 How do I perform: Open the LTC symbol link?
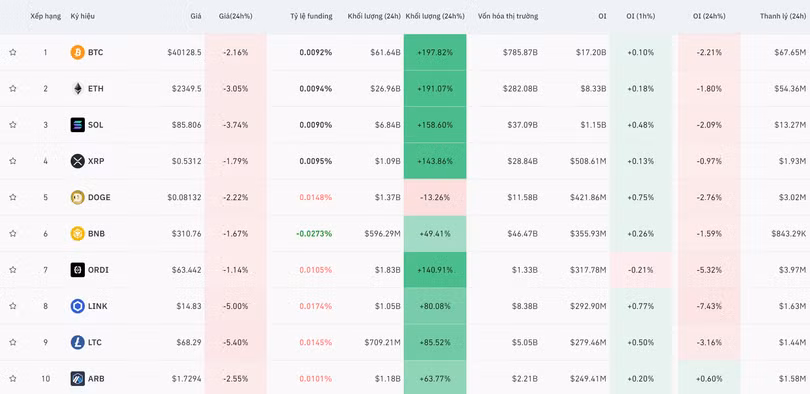pos(95,342)
